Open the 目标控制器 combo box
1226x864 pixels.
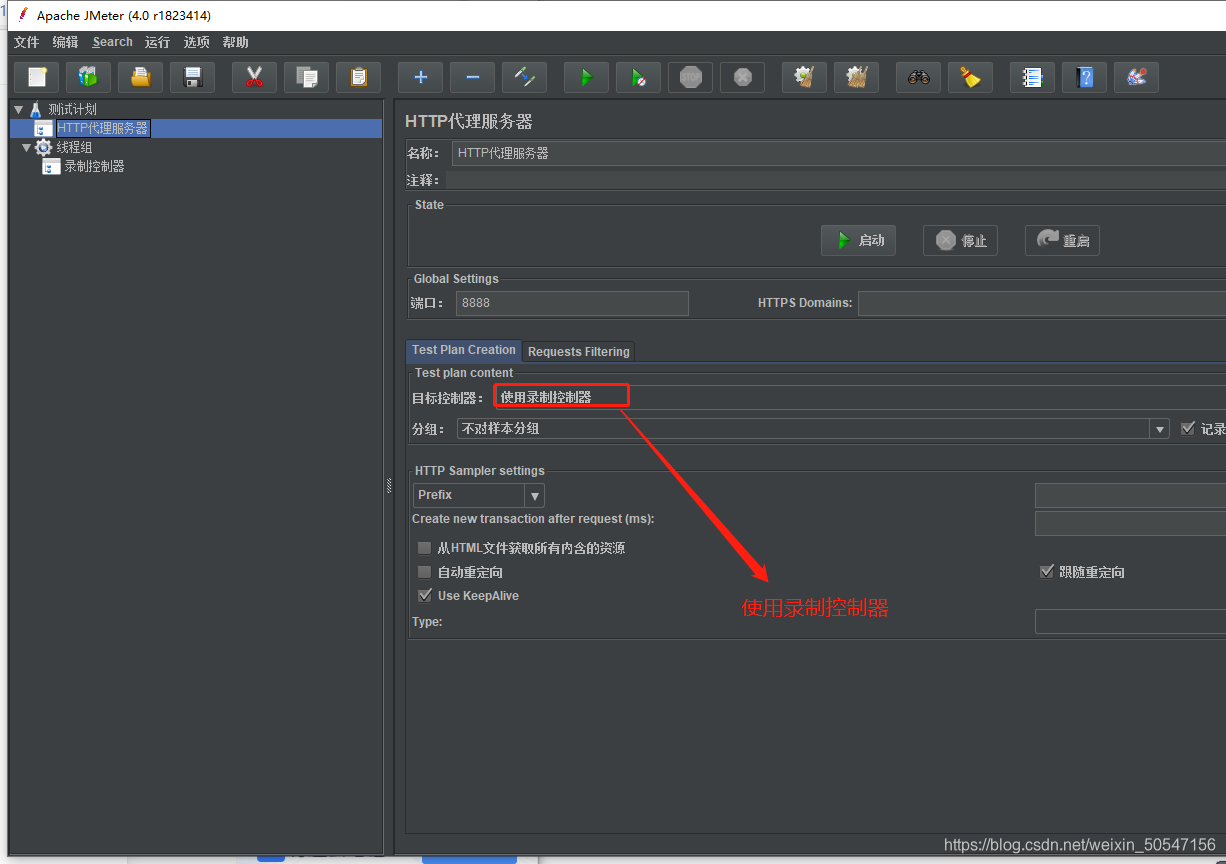point(859,397)
